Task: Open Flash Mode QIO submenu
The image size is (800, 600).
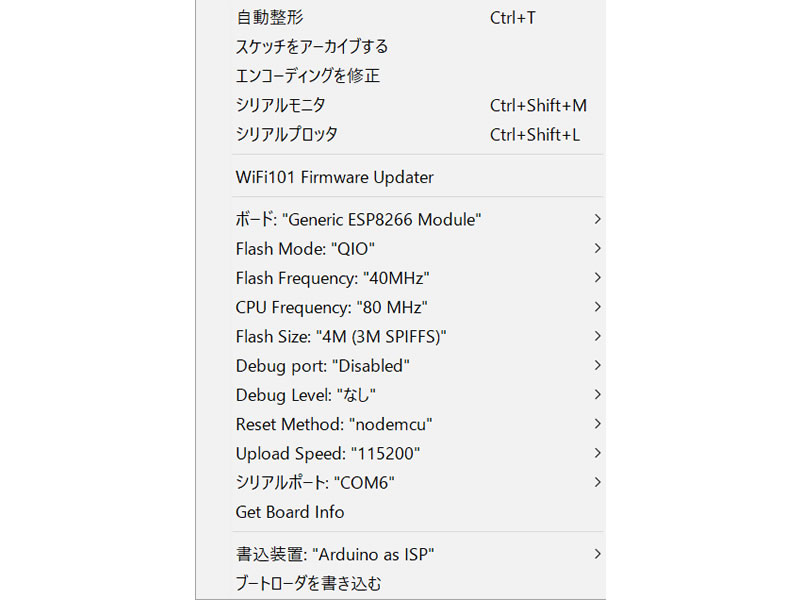Action: pos(306,249)
